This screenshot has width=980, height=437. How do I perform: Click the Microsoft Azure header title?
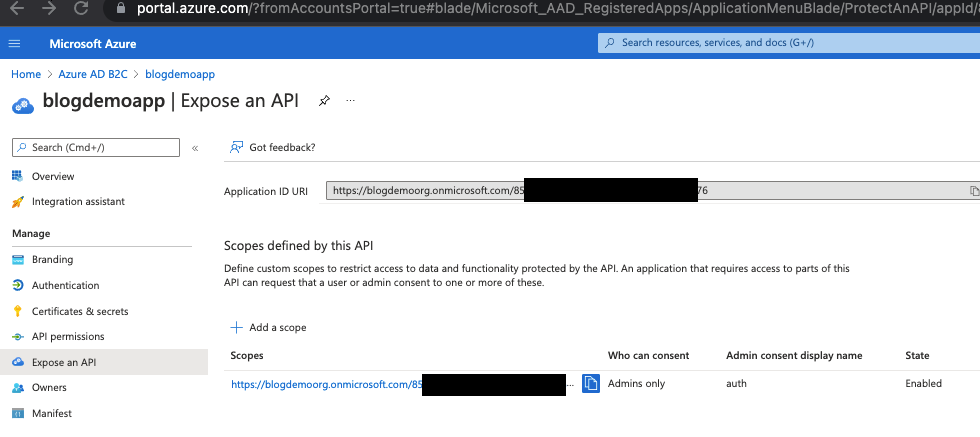[x=92, y=44]
